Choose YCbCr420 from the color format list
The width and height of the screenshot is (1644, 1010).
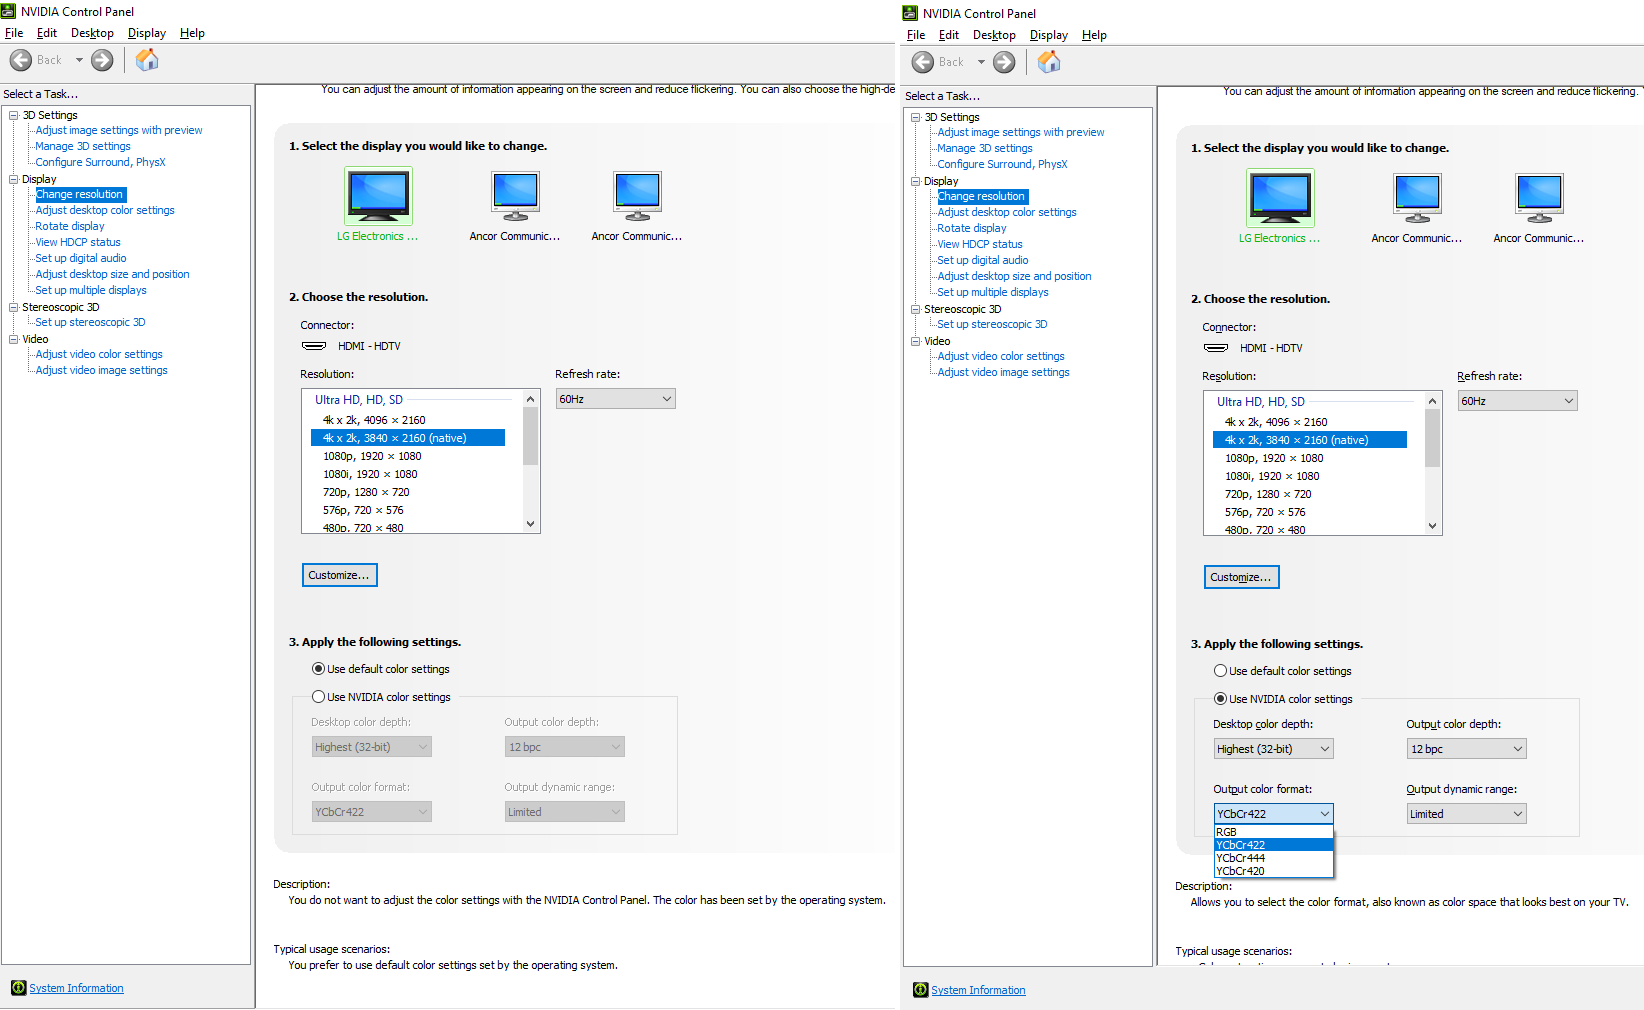1274,871
